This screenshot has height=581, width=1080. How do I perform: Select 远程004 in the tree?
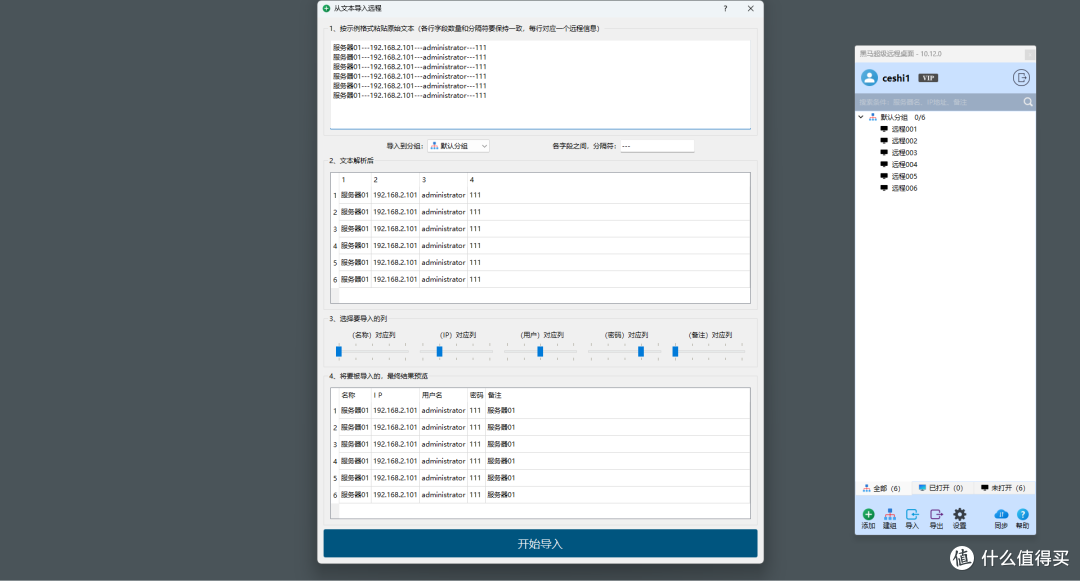[904, 165]
